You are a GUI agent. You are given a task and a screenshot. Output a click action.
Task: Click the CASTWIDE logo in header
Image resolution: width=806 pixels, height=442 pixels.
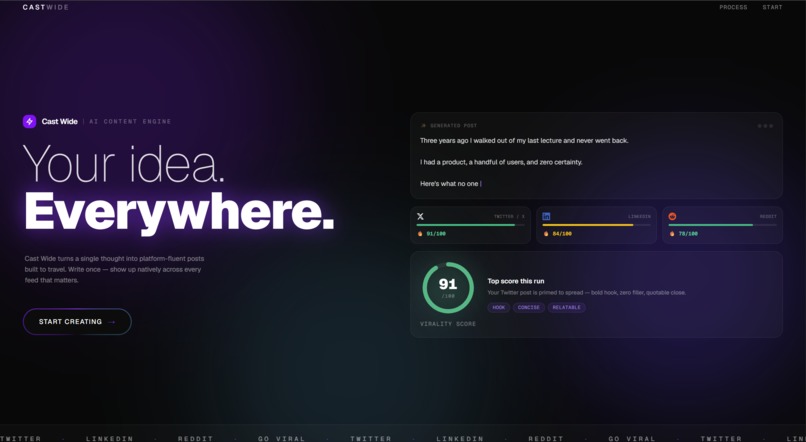point(46,7)
